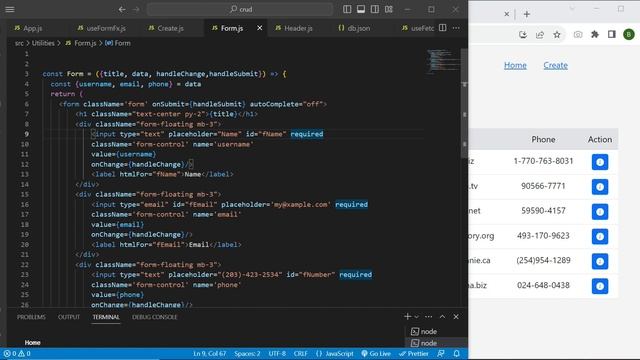The image size is (640, 360).
Task: Switch to the Create.js tab
Action: coord(166,28)
